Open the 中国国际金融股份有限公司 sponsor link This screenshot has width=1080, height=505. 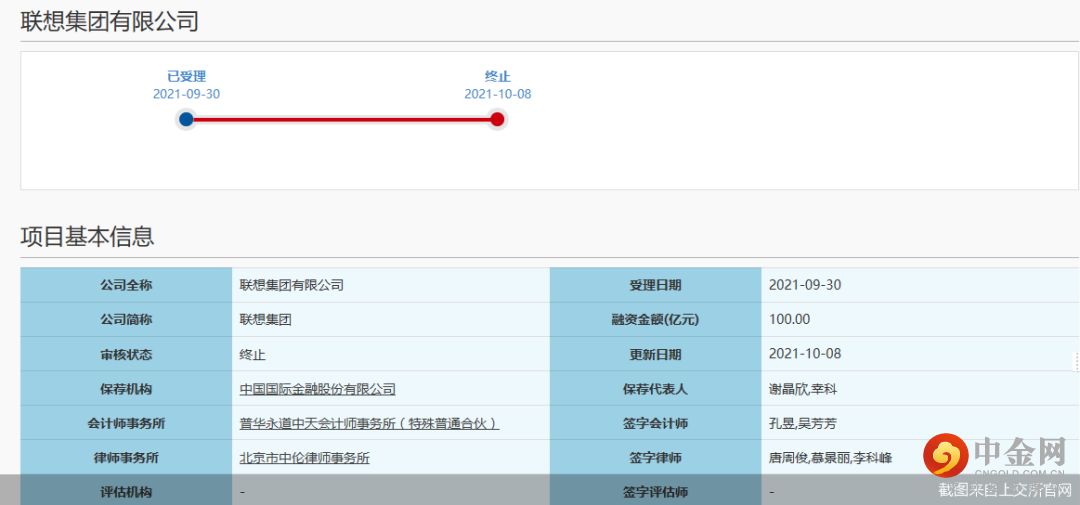click(318, 389)
